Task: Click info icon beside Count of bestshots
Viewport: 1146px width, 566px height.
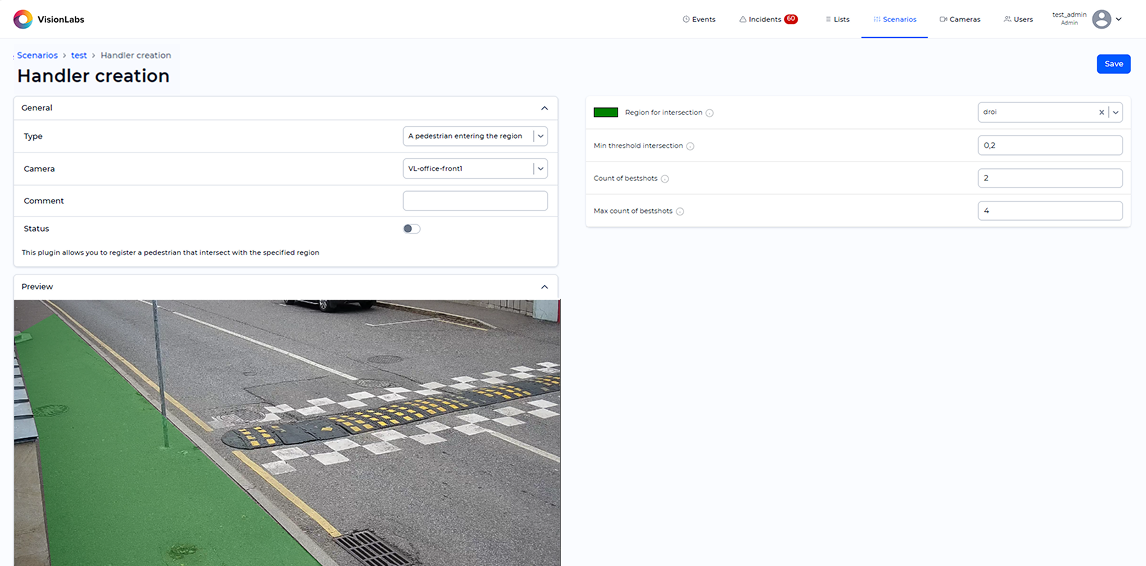Action: point(664,178)
